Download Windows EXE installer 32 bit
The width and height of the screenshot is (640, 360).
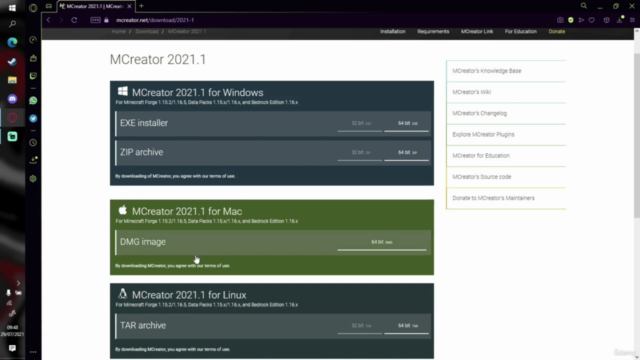(360, 123)
